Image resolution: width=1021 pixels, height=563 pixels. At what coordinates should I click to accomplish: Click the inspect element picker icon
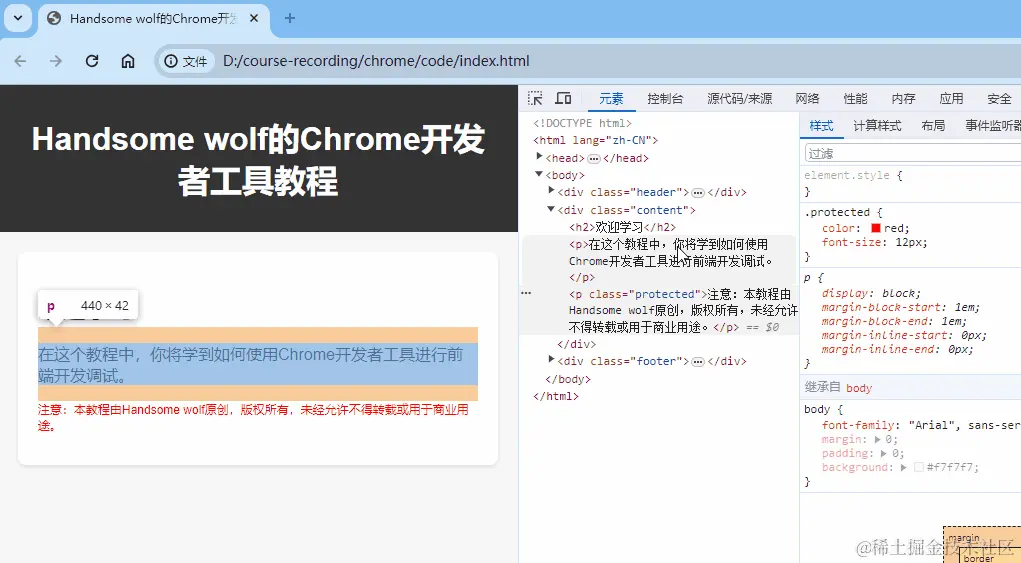535,98
